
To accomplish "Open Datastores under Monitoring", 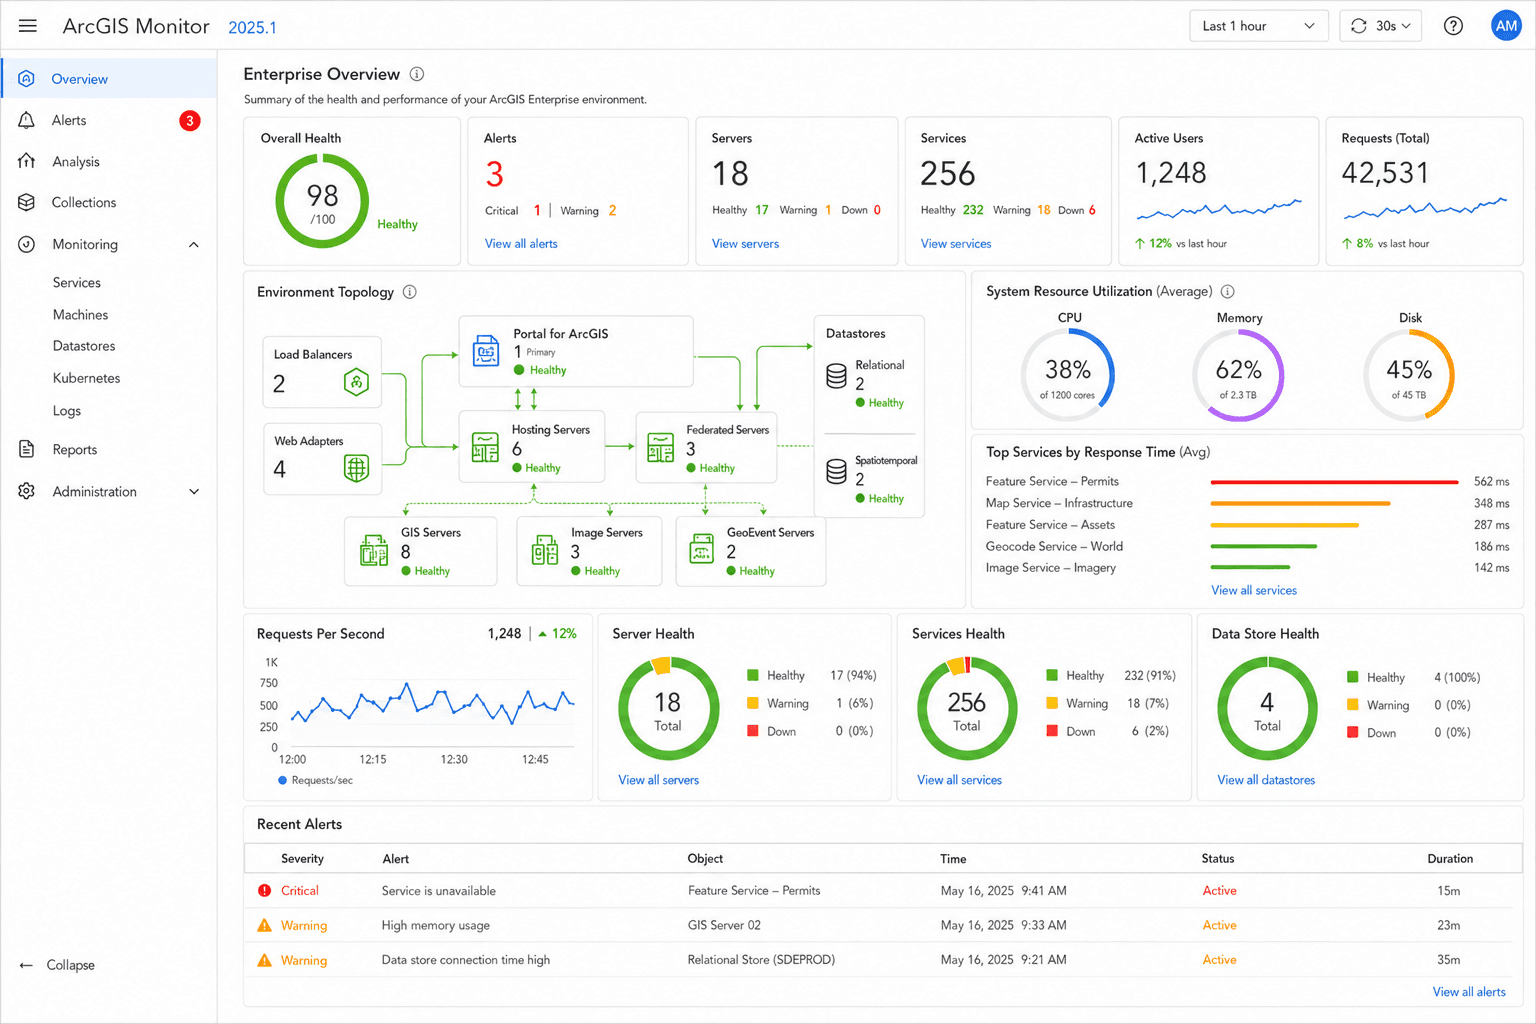I will point(84,346).
